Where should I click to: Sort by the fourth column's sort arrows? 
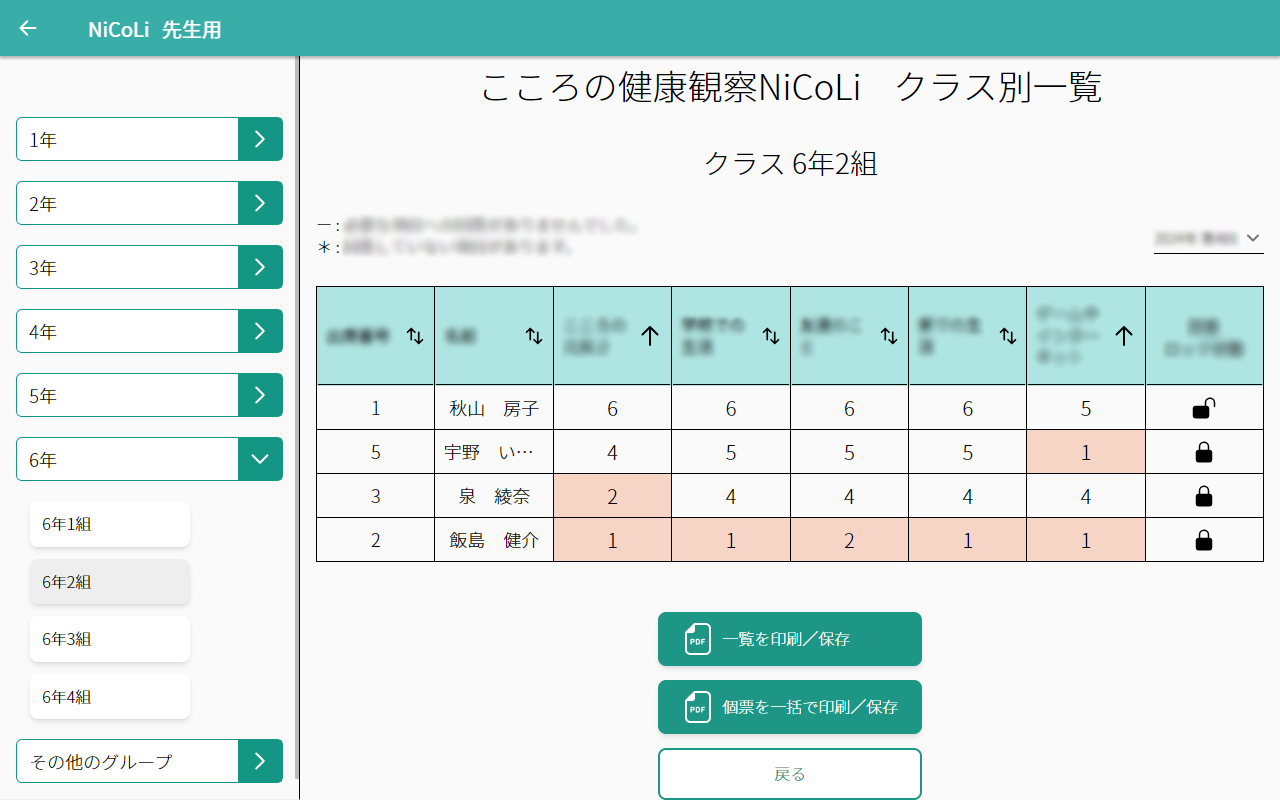(771, 336)
